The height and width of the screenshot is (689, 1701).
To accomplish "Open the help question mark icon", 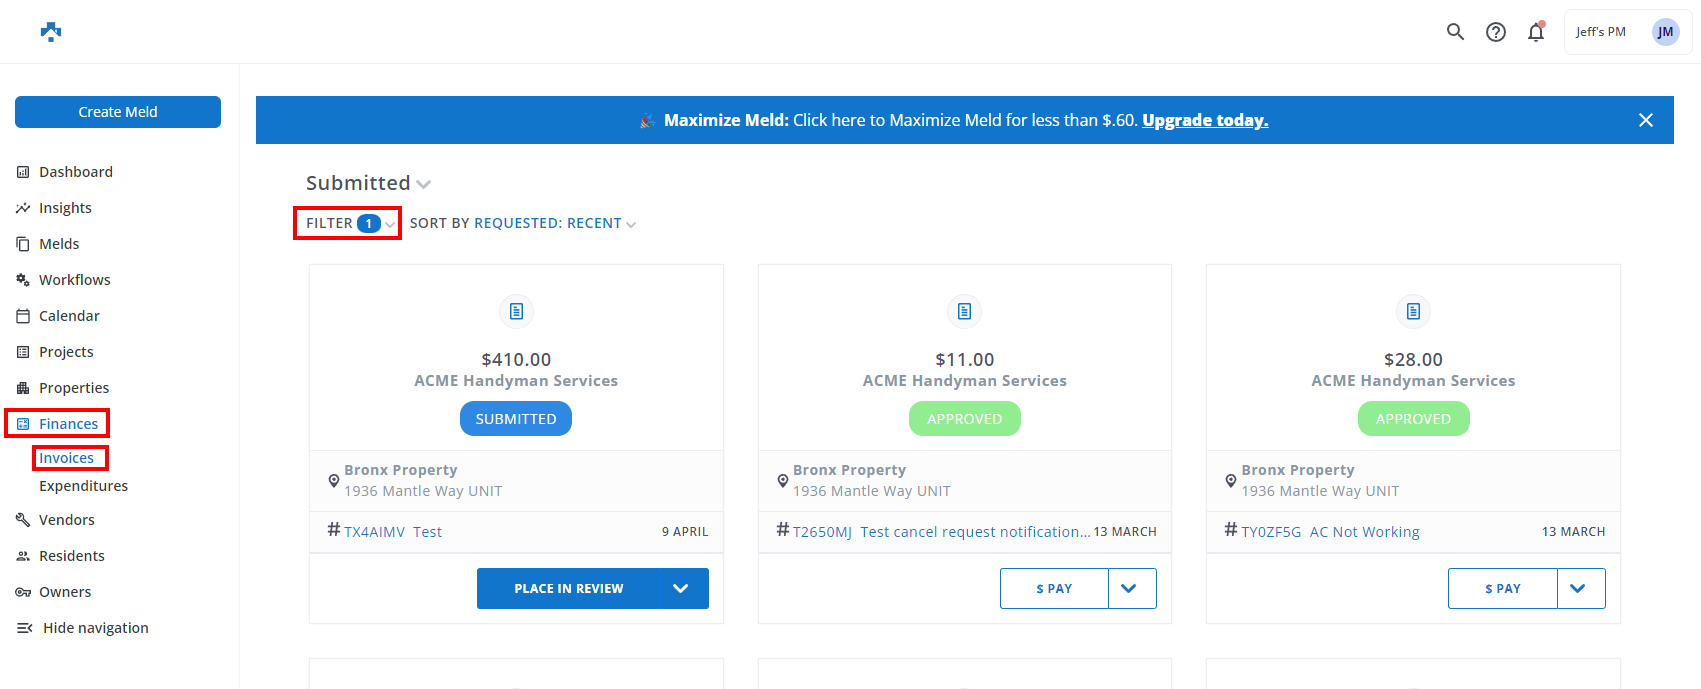I will click(1495, 32).
